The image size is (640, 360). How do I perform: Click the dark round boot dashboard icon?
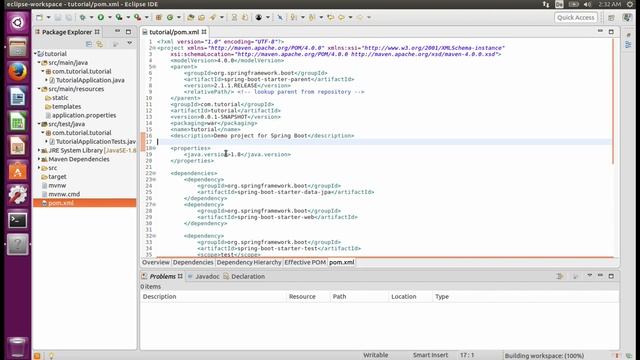click(x=258, y=18)
